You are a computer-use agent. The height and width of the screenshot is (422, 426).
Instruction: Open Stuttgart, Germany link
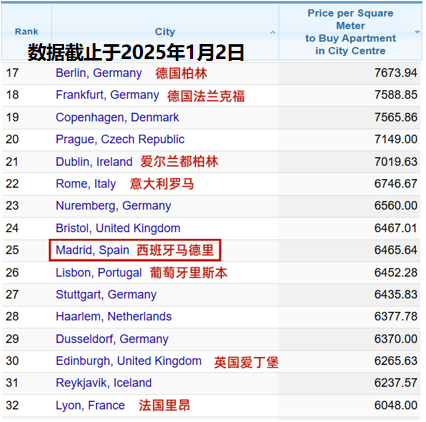pyautogui.click(x=106, y=295)
